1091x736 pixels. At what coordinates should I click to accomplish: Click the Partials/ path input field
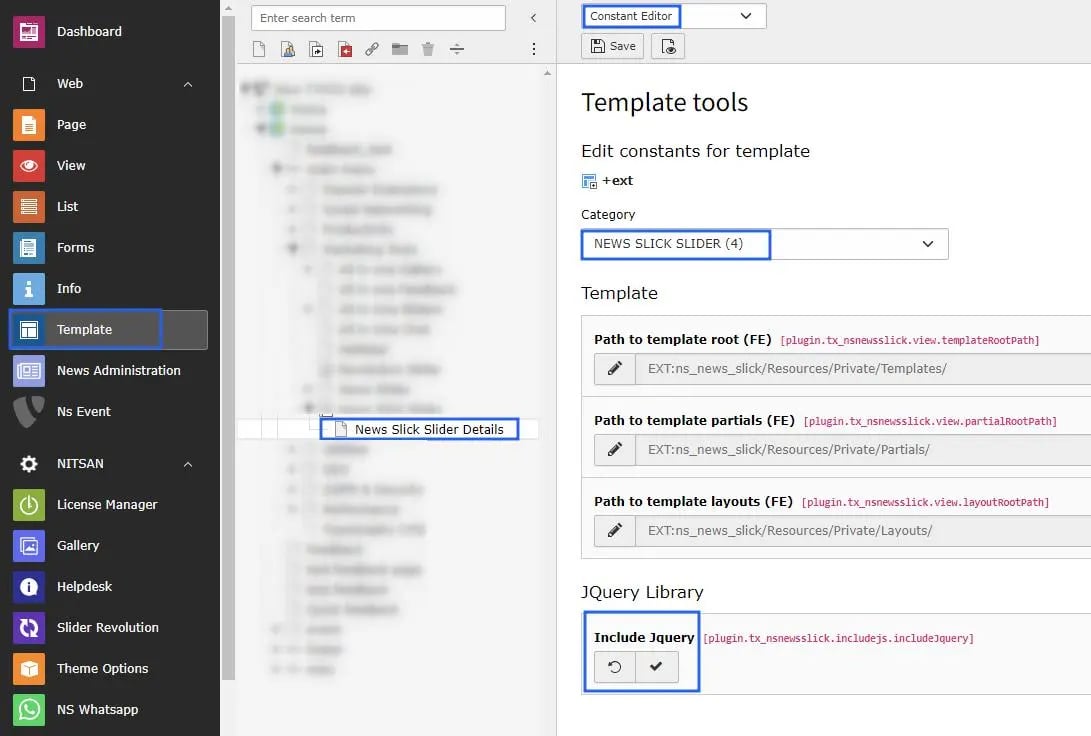tap(863, 450)
